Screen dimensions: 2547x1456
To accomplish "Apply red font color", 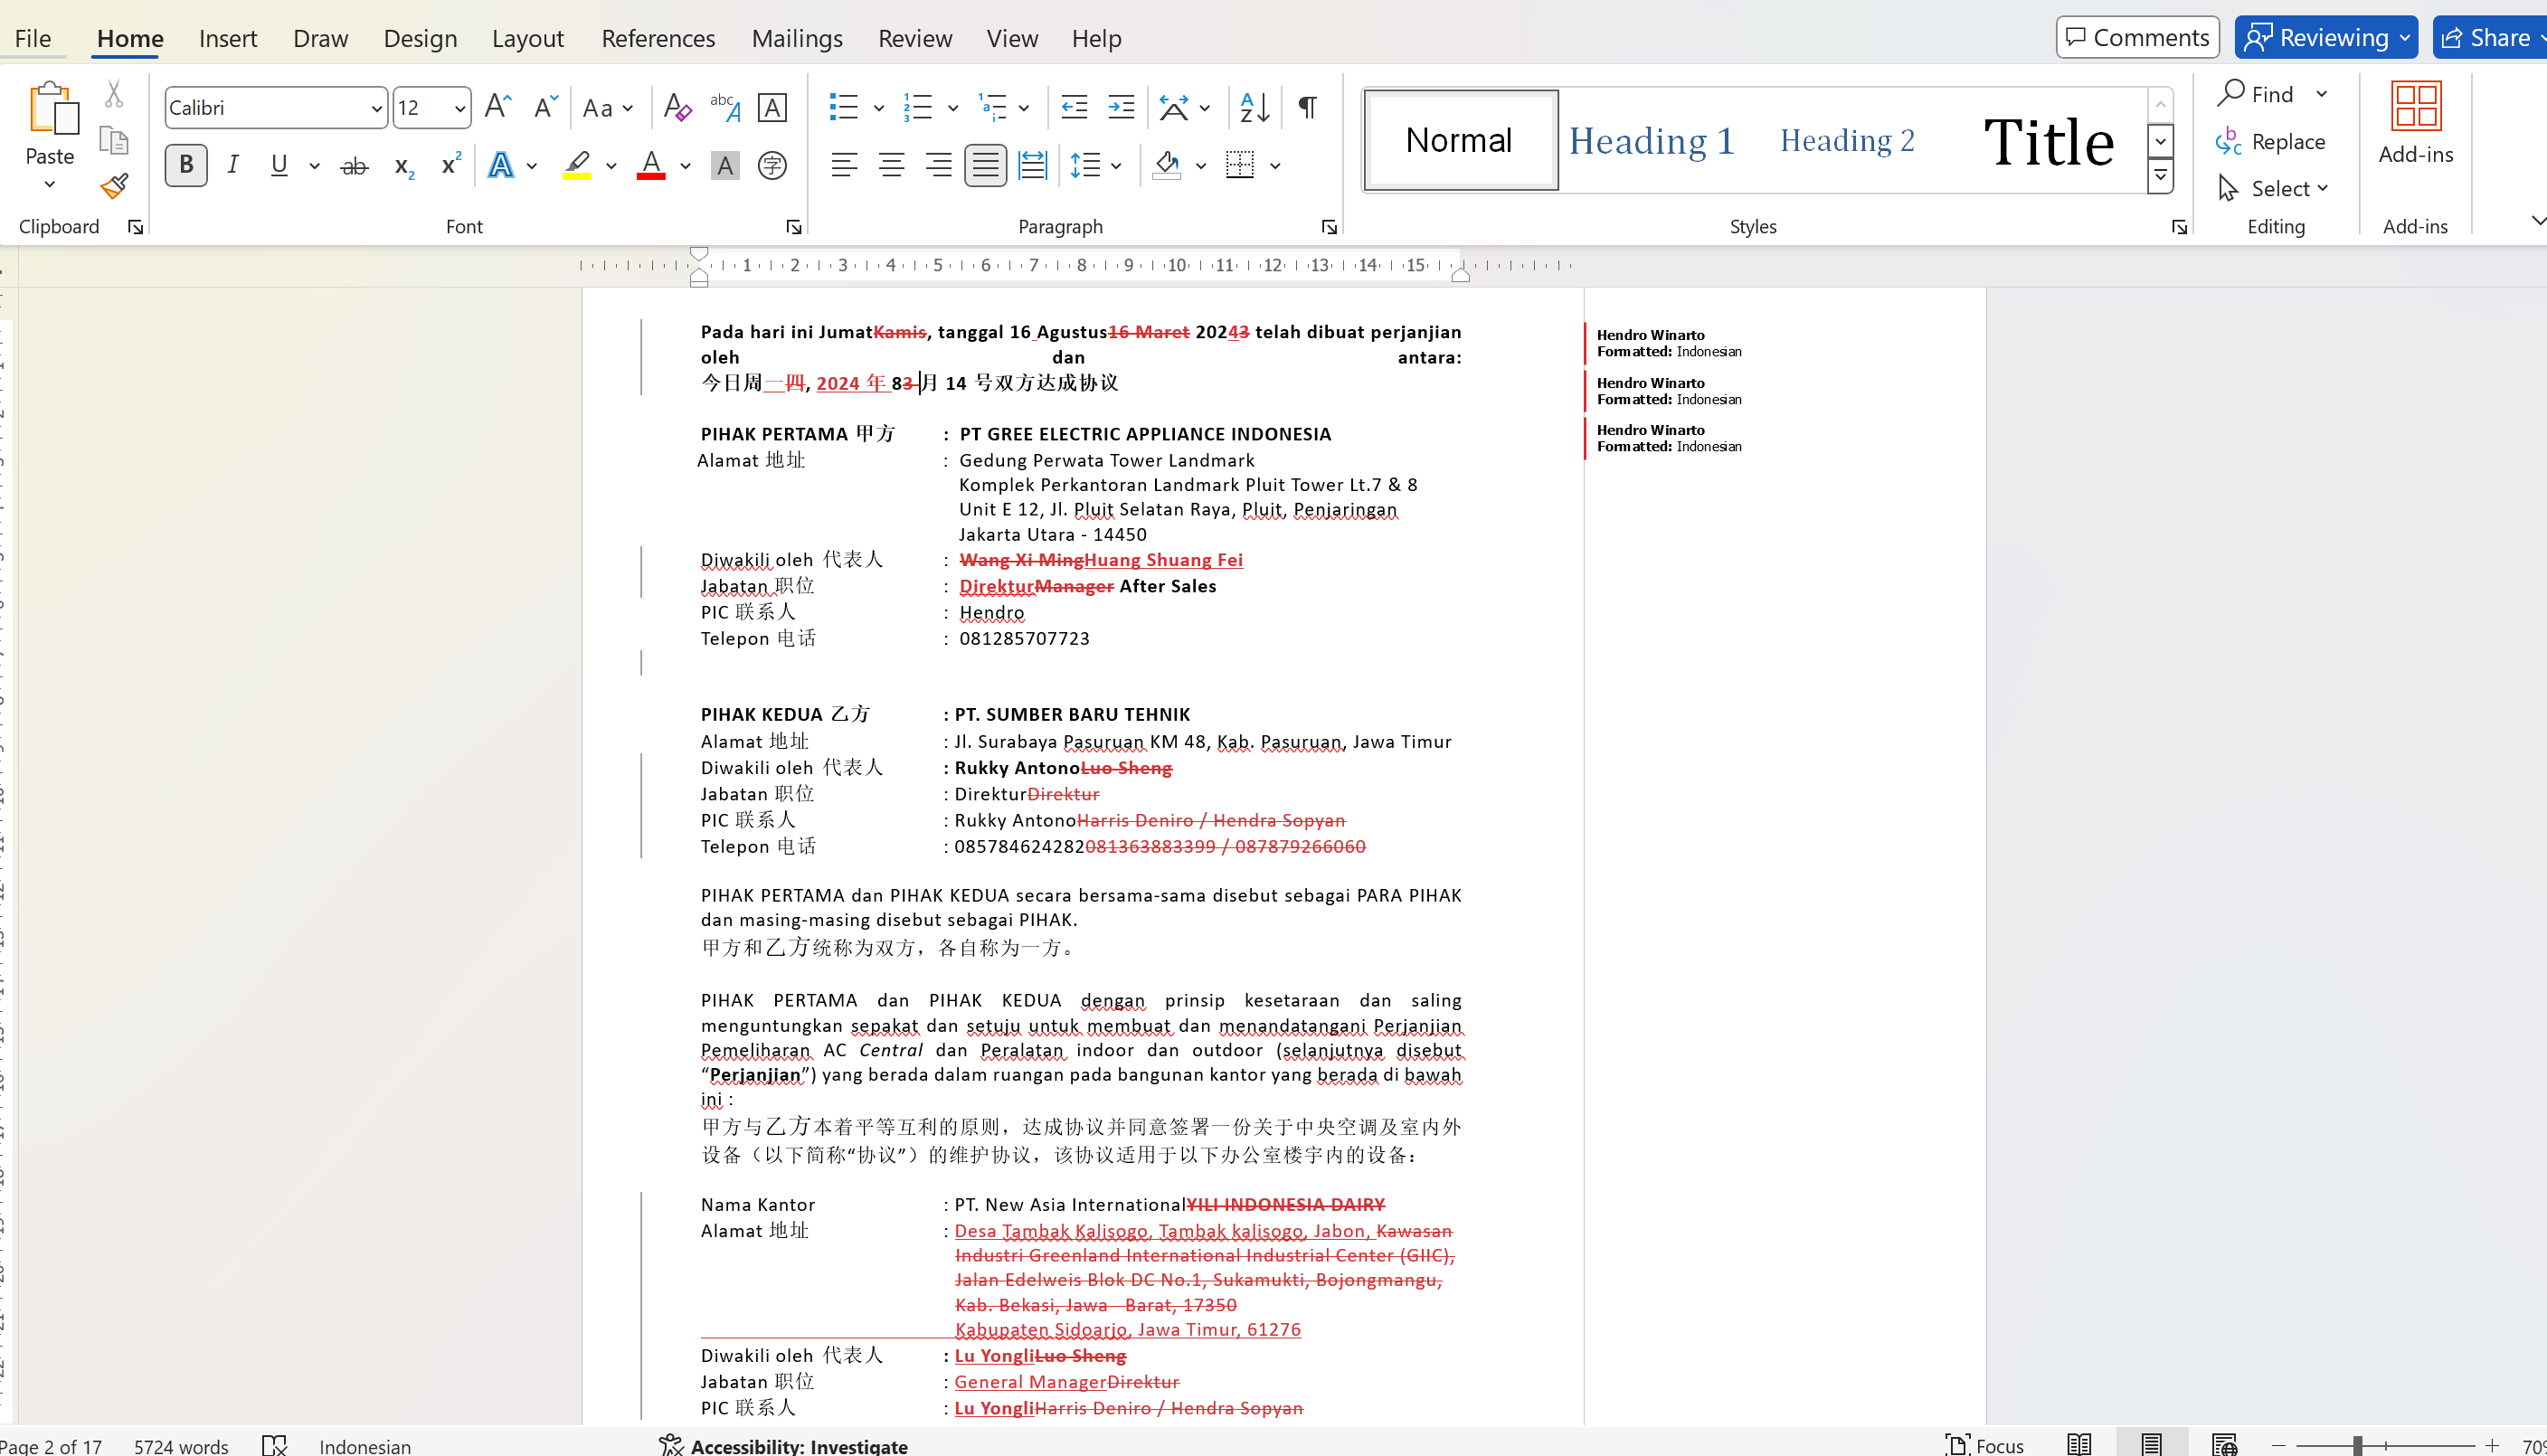I will pyautogui.click(x=651, y=165).
